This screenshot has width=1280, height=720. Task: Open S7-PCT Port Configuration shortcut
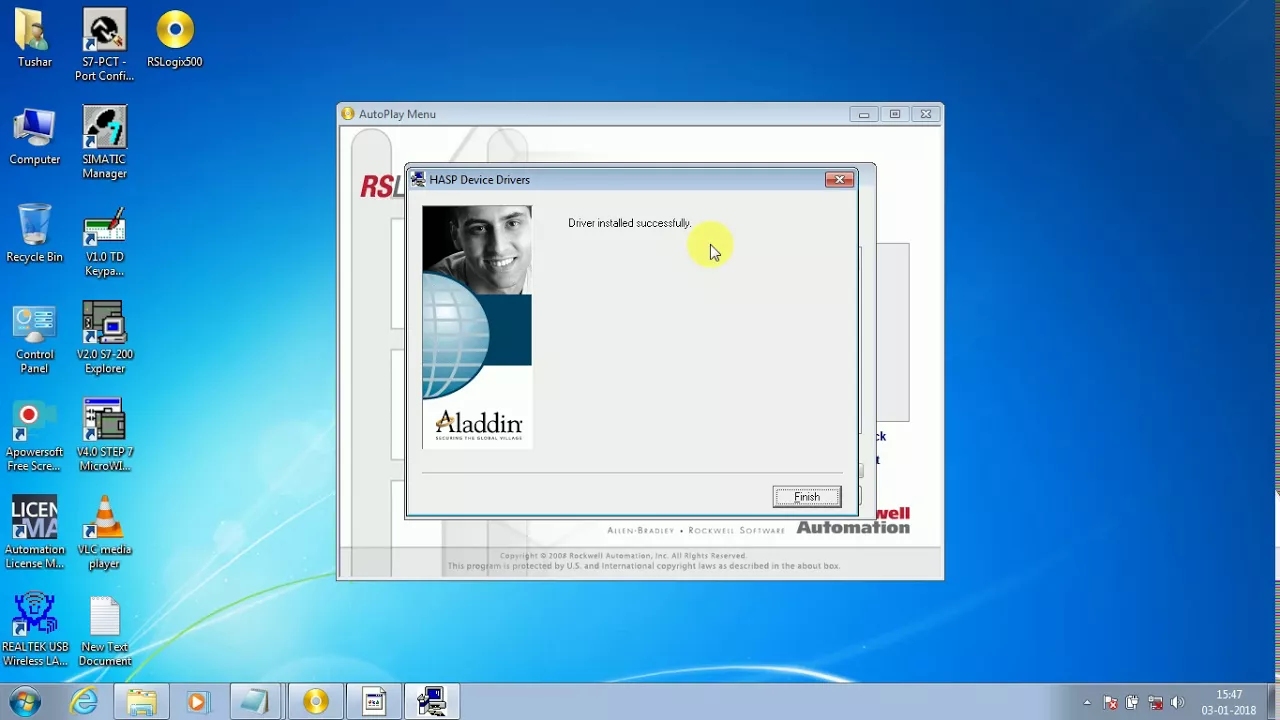(104, 45)
